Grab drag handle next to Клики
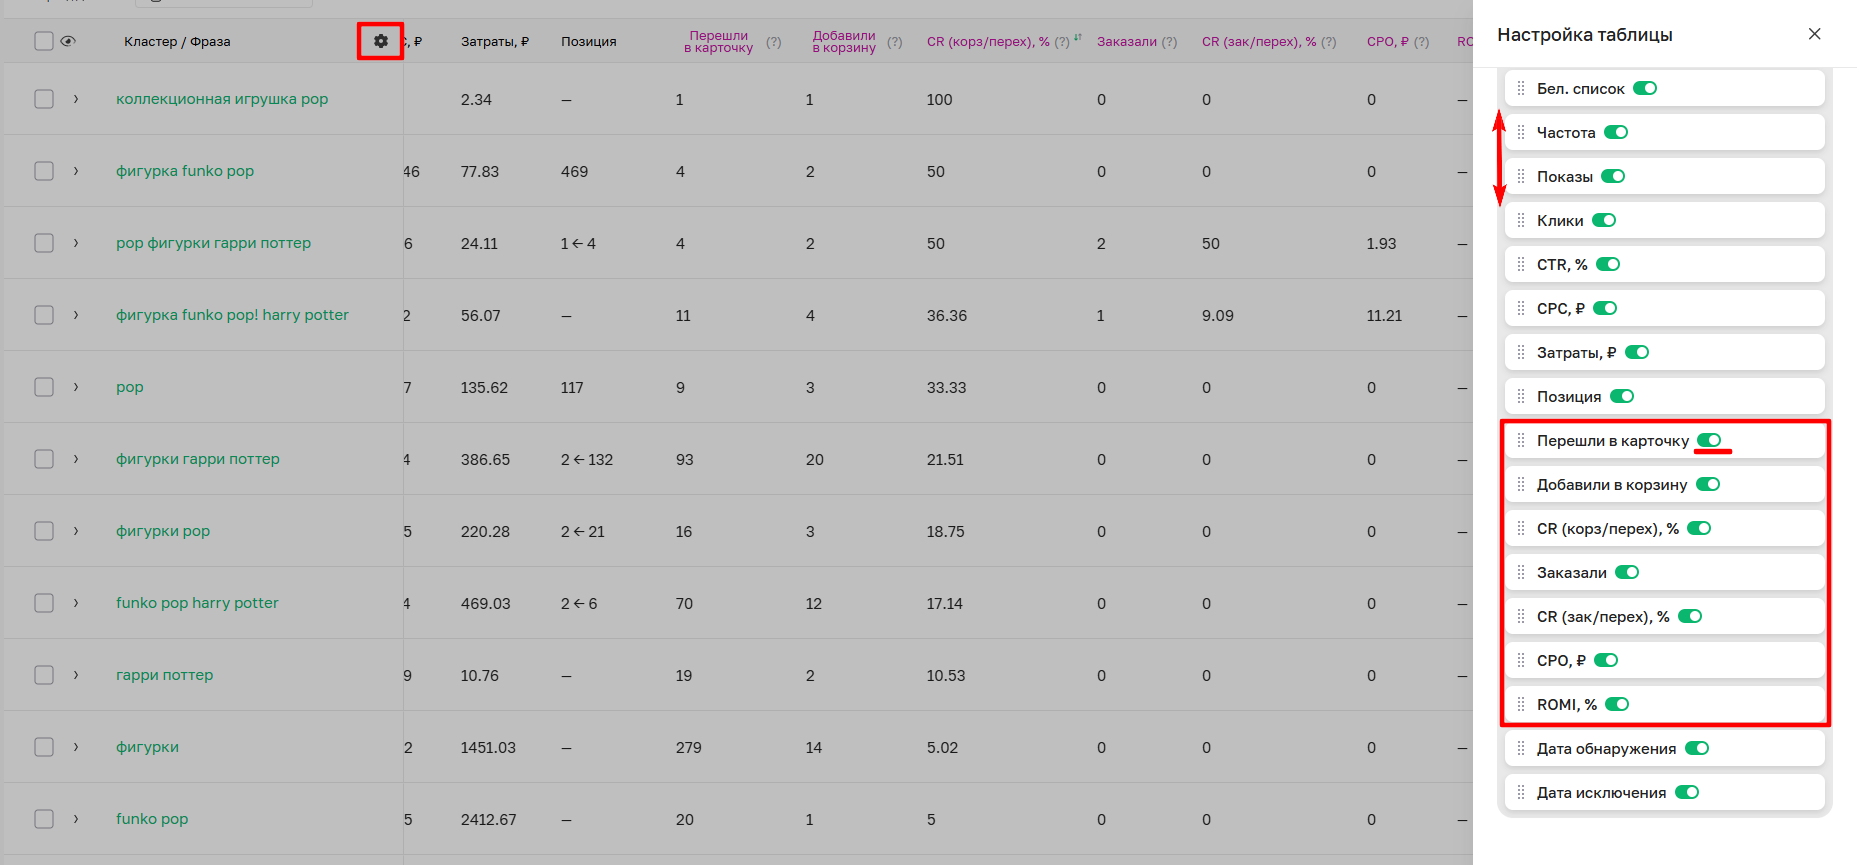Screen dimensions: 1861x865 coord(1521,220)
